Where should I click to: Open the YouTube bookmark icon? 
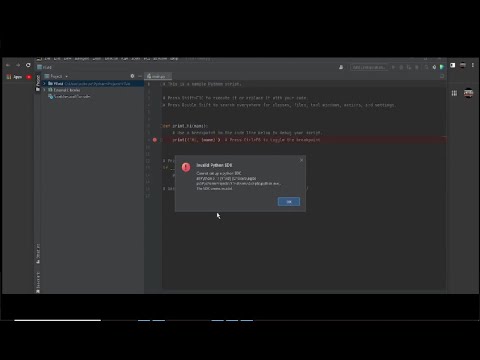pyautogui.click(x=29, y=77)
